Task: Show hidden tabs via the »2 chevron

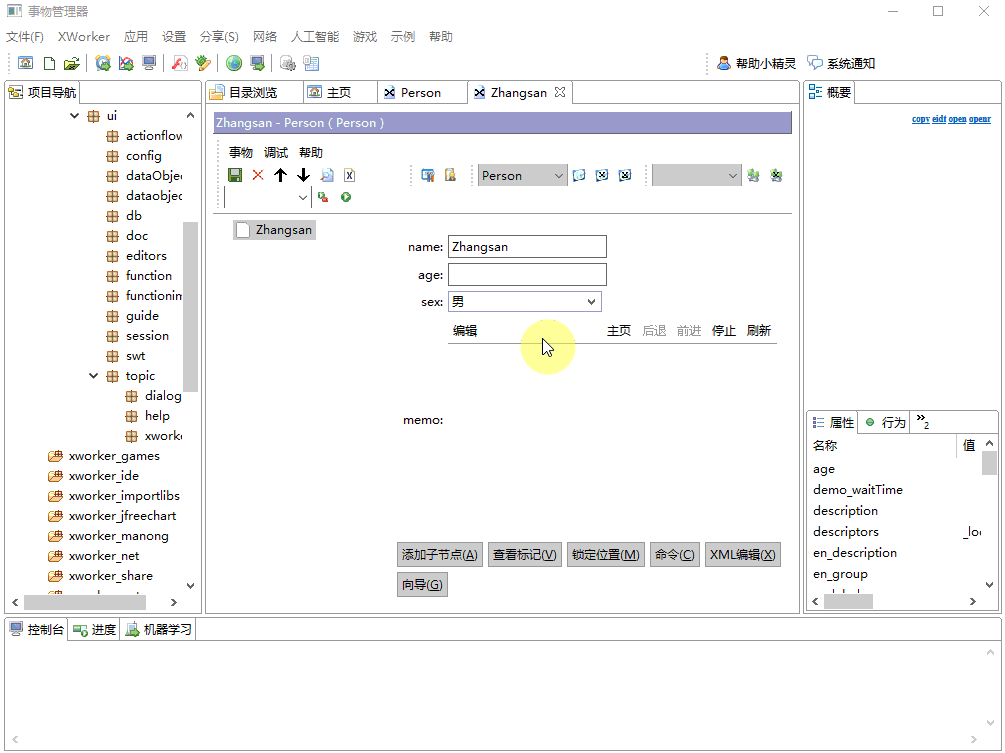Action: 923,421
